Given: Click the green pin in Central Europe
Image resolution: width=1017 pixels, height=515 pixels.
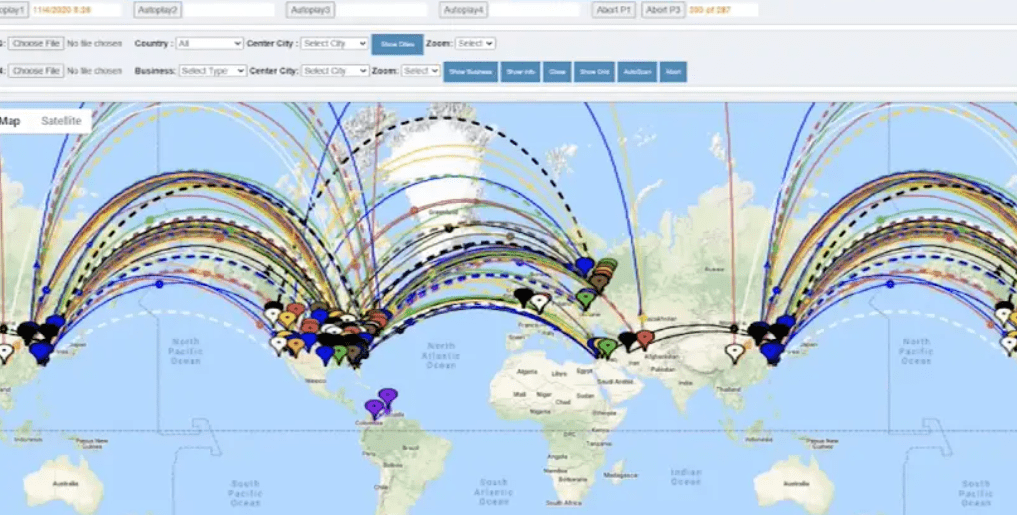Looking at the screenshot, I should 586,298.
